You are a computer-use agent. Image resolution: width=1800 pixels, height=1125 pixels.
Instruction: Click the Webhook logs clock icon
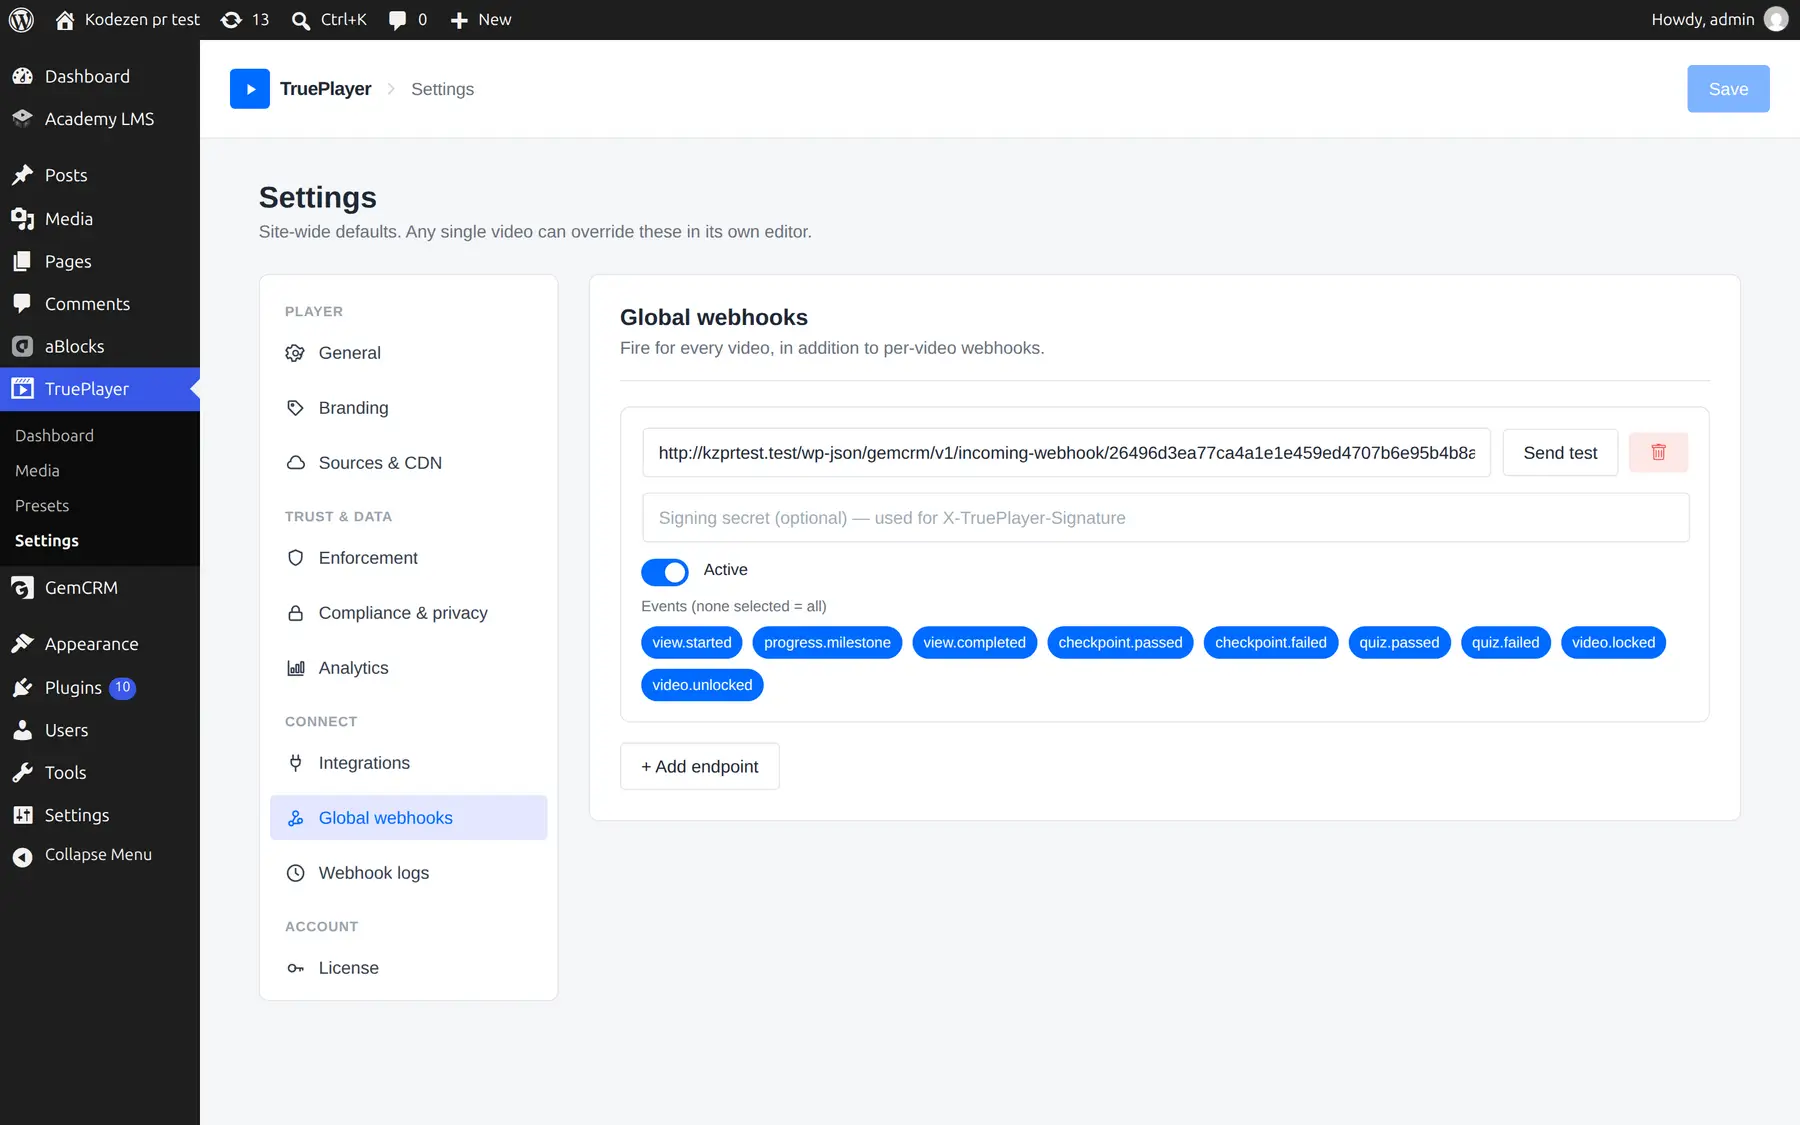click(295, 873)
